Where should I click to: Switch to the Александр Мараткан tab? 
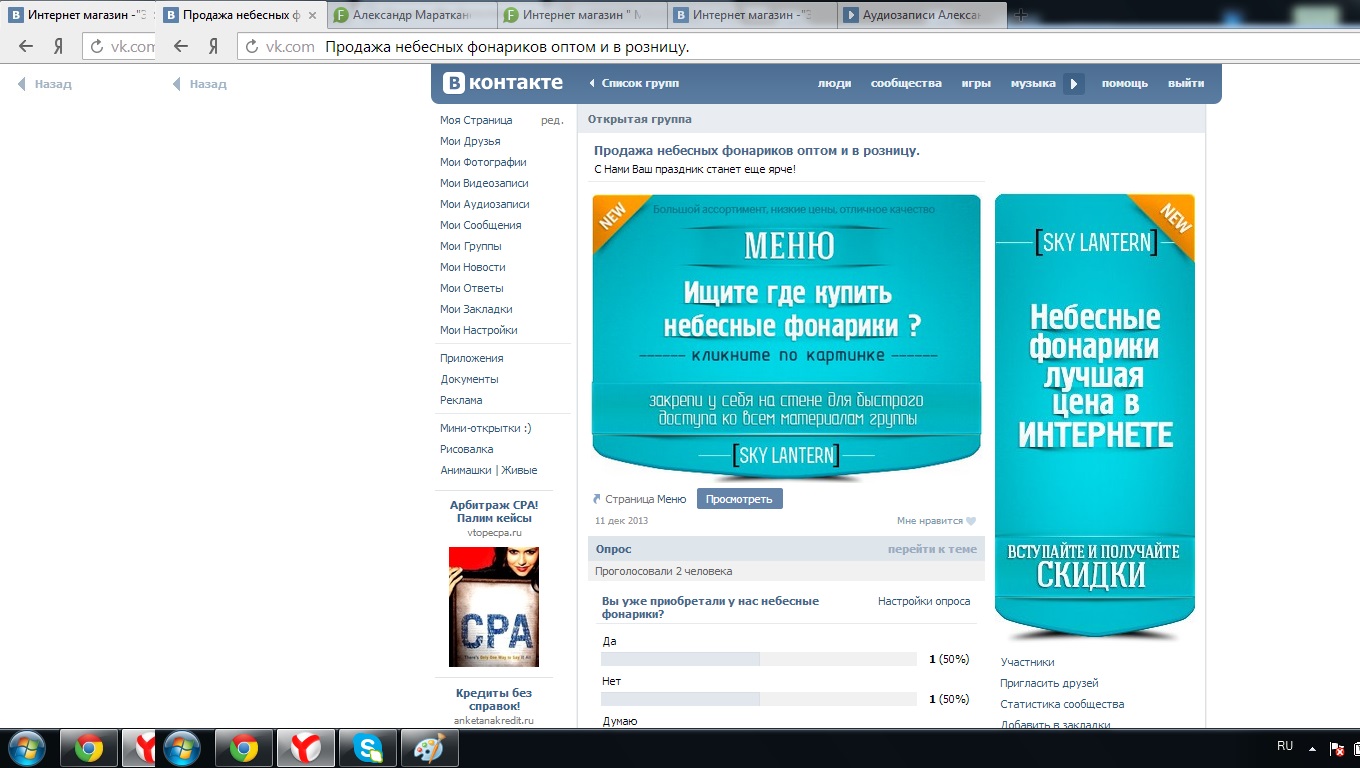411,15
